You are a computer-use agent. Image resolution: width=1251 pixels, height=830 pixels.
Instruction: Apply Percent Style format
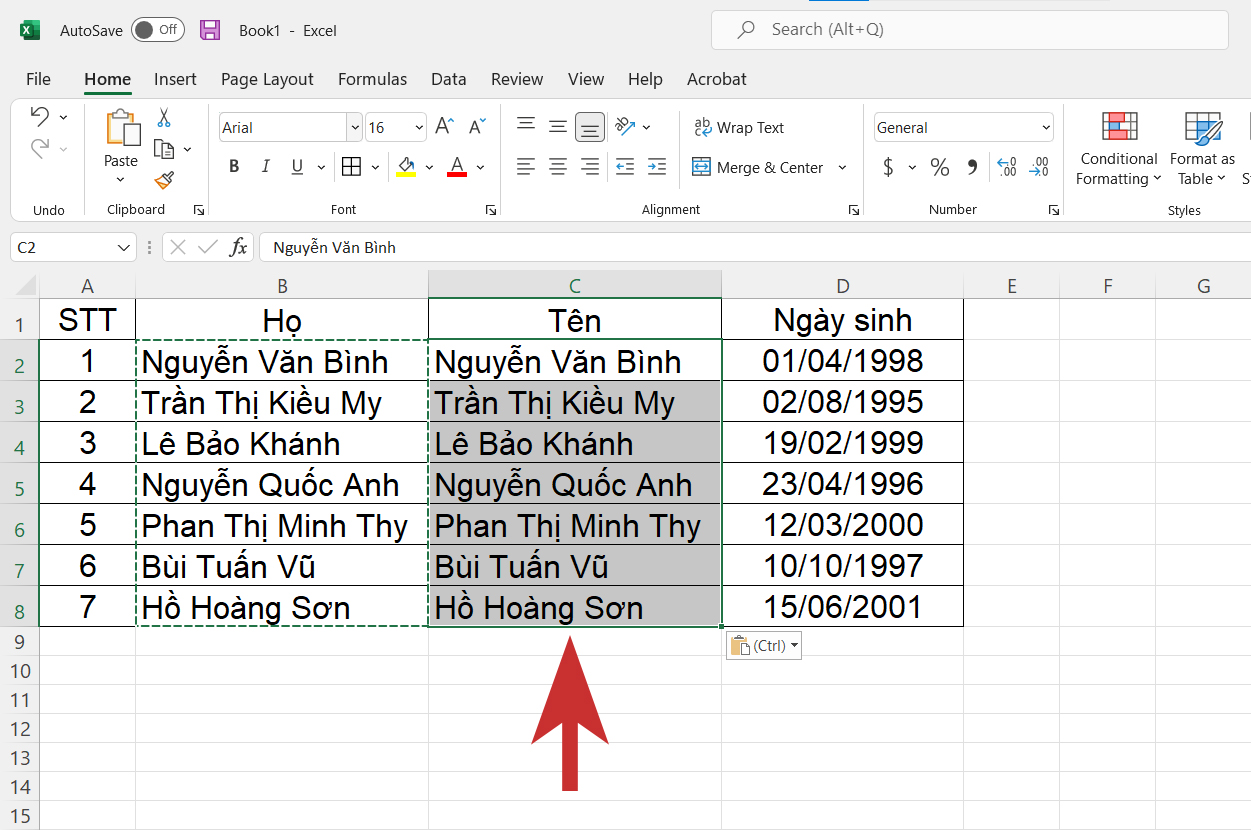[940, 168]
